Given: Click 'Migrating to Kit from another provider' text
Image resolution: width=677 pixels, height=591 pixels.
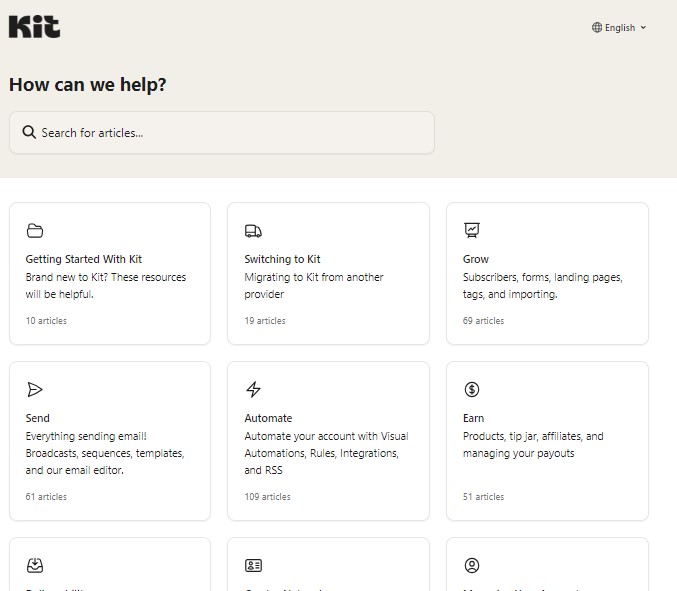Looking at the screenshot, I should coord(314,286).
